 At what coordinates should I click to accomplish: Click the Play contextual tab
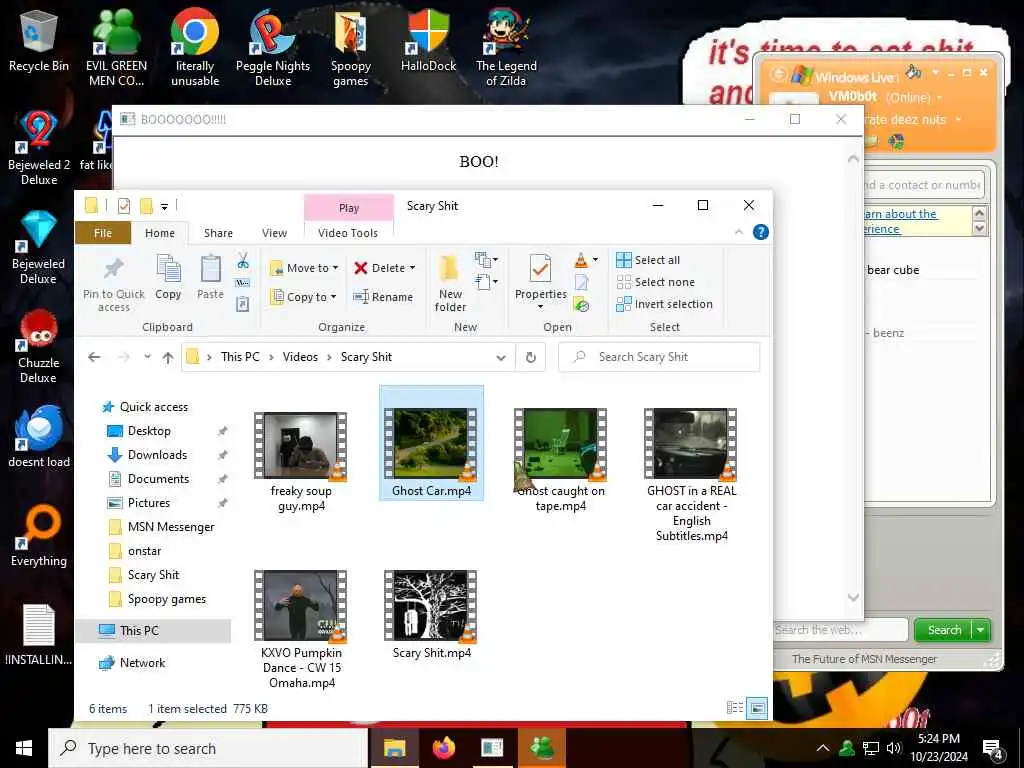coord(349,208)
